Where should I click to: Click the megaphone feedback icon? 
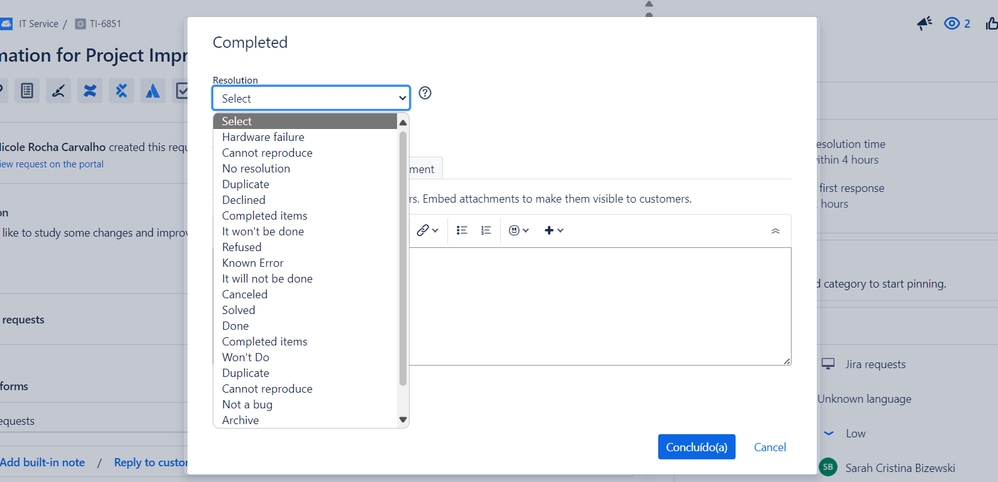tap(924, 24)
